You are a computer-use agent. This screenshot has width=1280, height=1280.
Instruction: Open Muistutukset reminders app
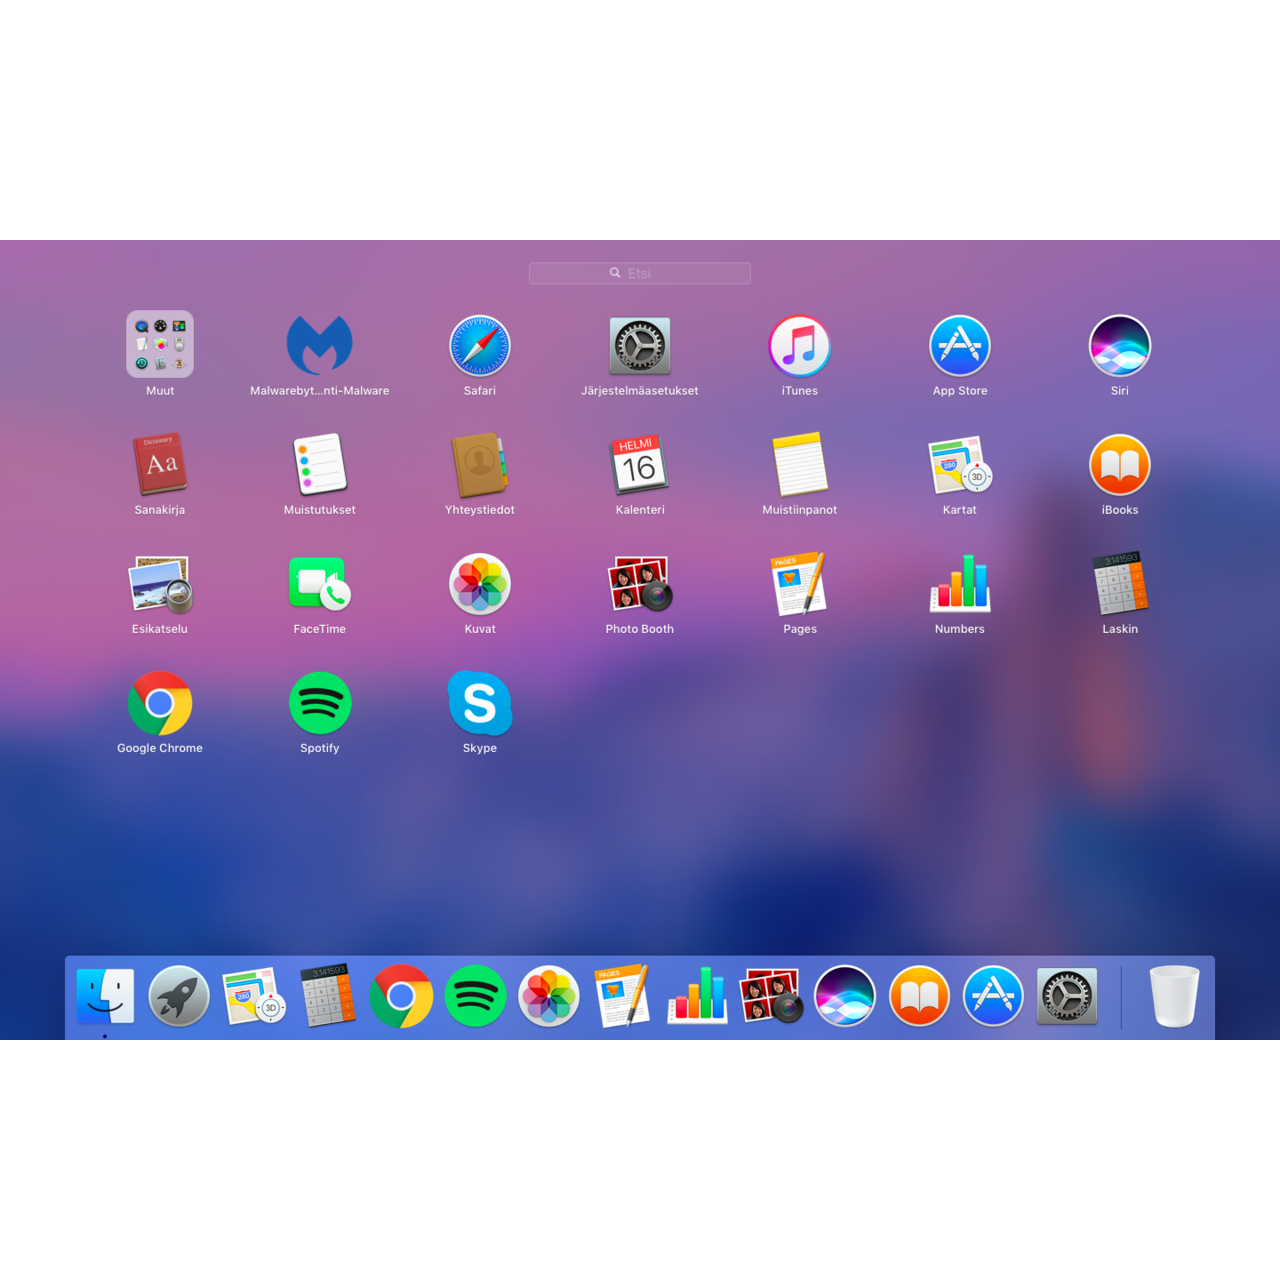pyautogui.click(x=320, y=465)
